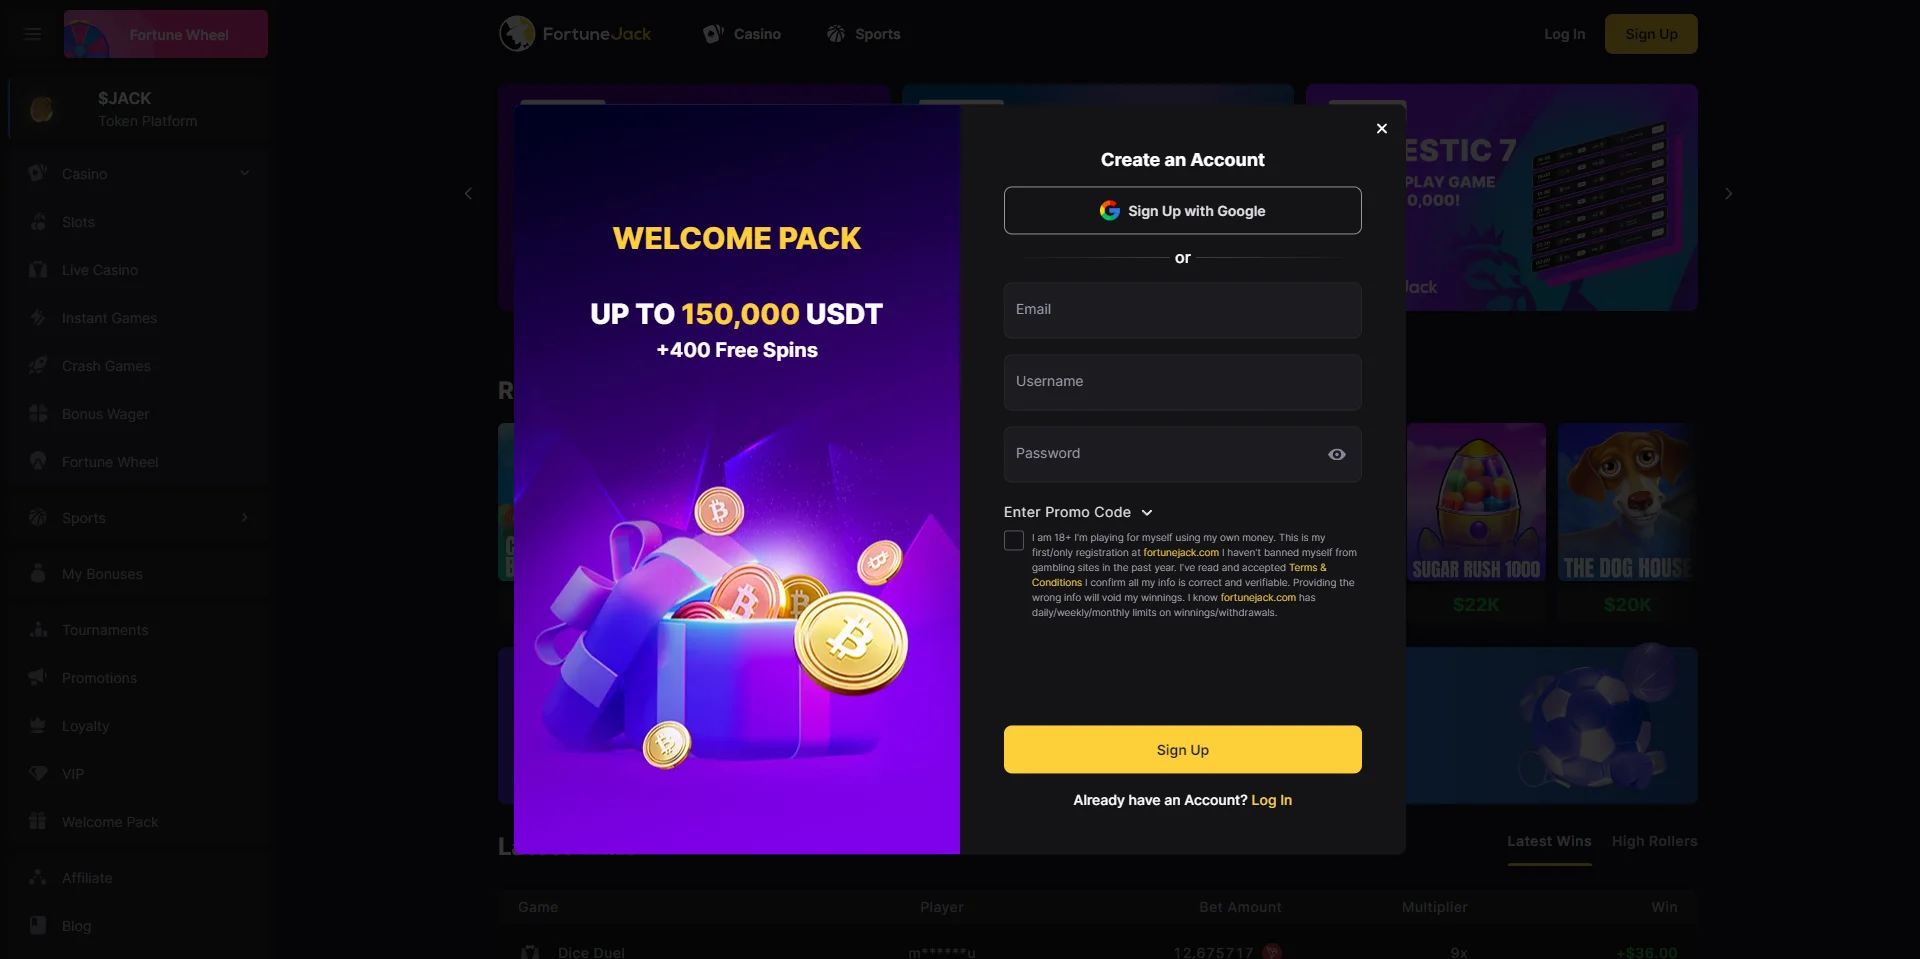Viewport: 1920px width, 959px height.
Task: Click the FortuneJack logo
Action: pos(575,34)
